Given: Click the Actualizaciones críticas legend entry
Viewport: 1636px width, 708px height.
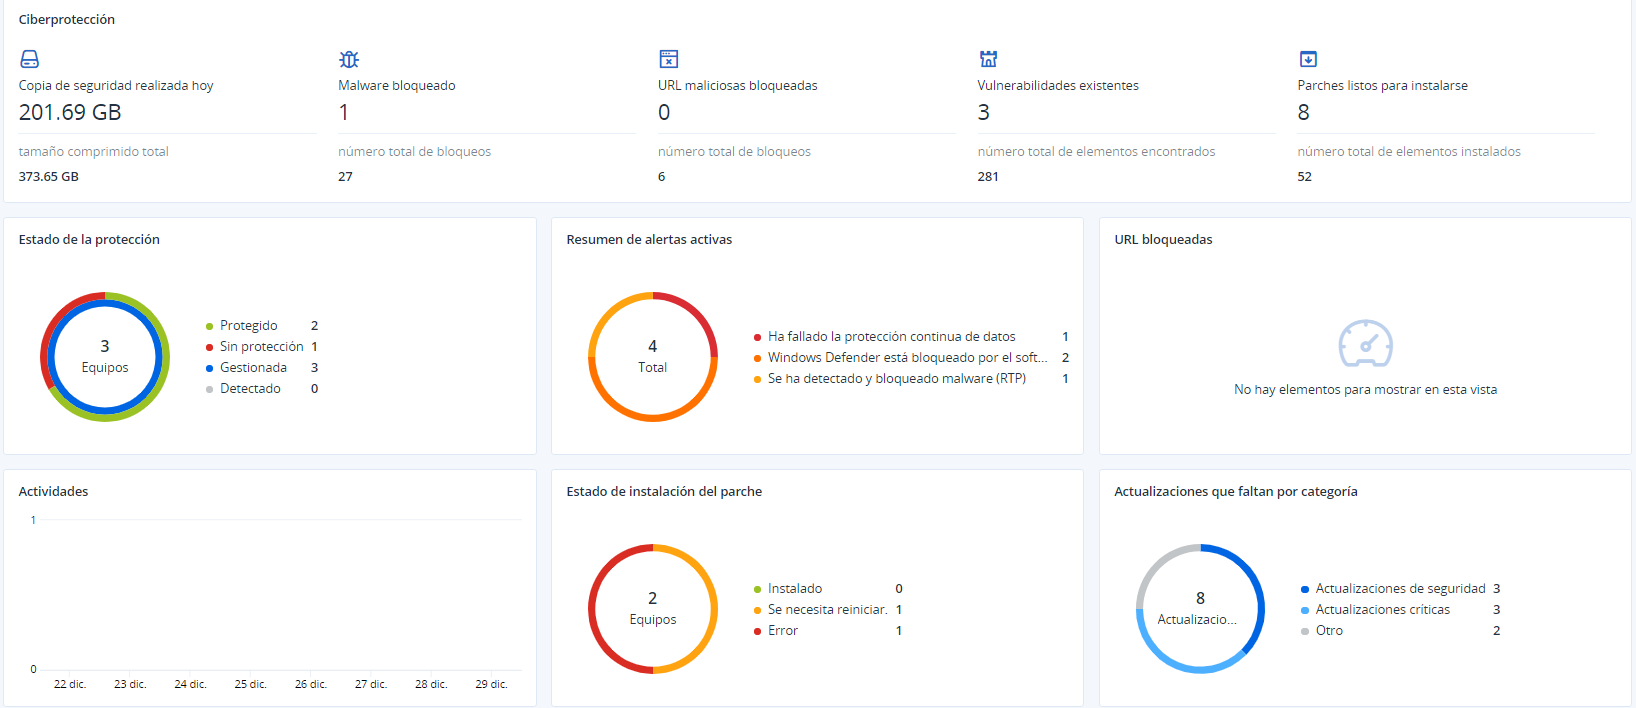Looking at the screenshot, I should (1382, 610).
